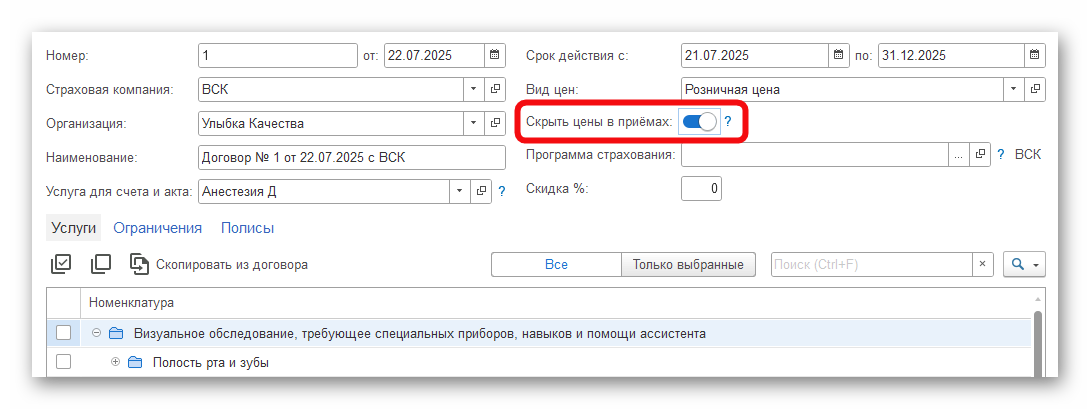Toggle Скрыть цены в приёмах switch
Viewport: 1090px width, 409px height.
tap(699, 122)
